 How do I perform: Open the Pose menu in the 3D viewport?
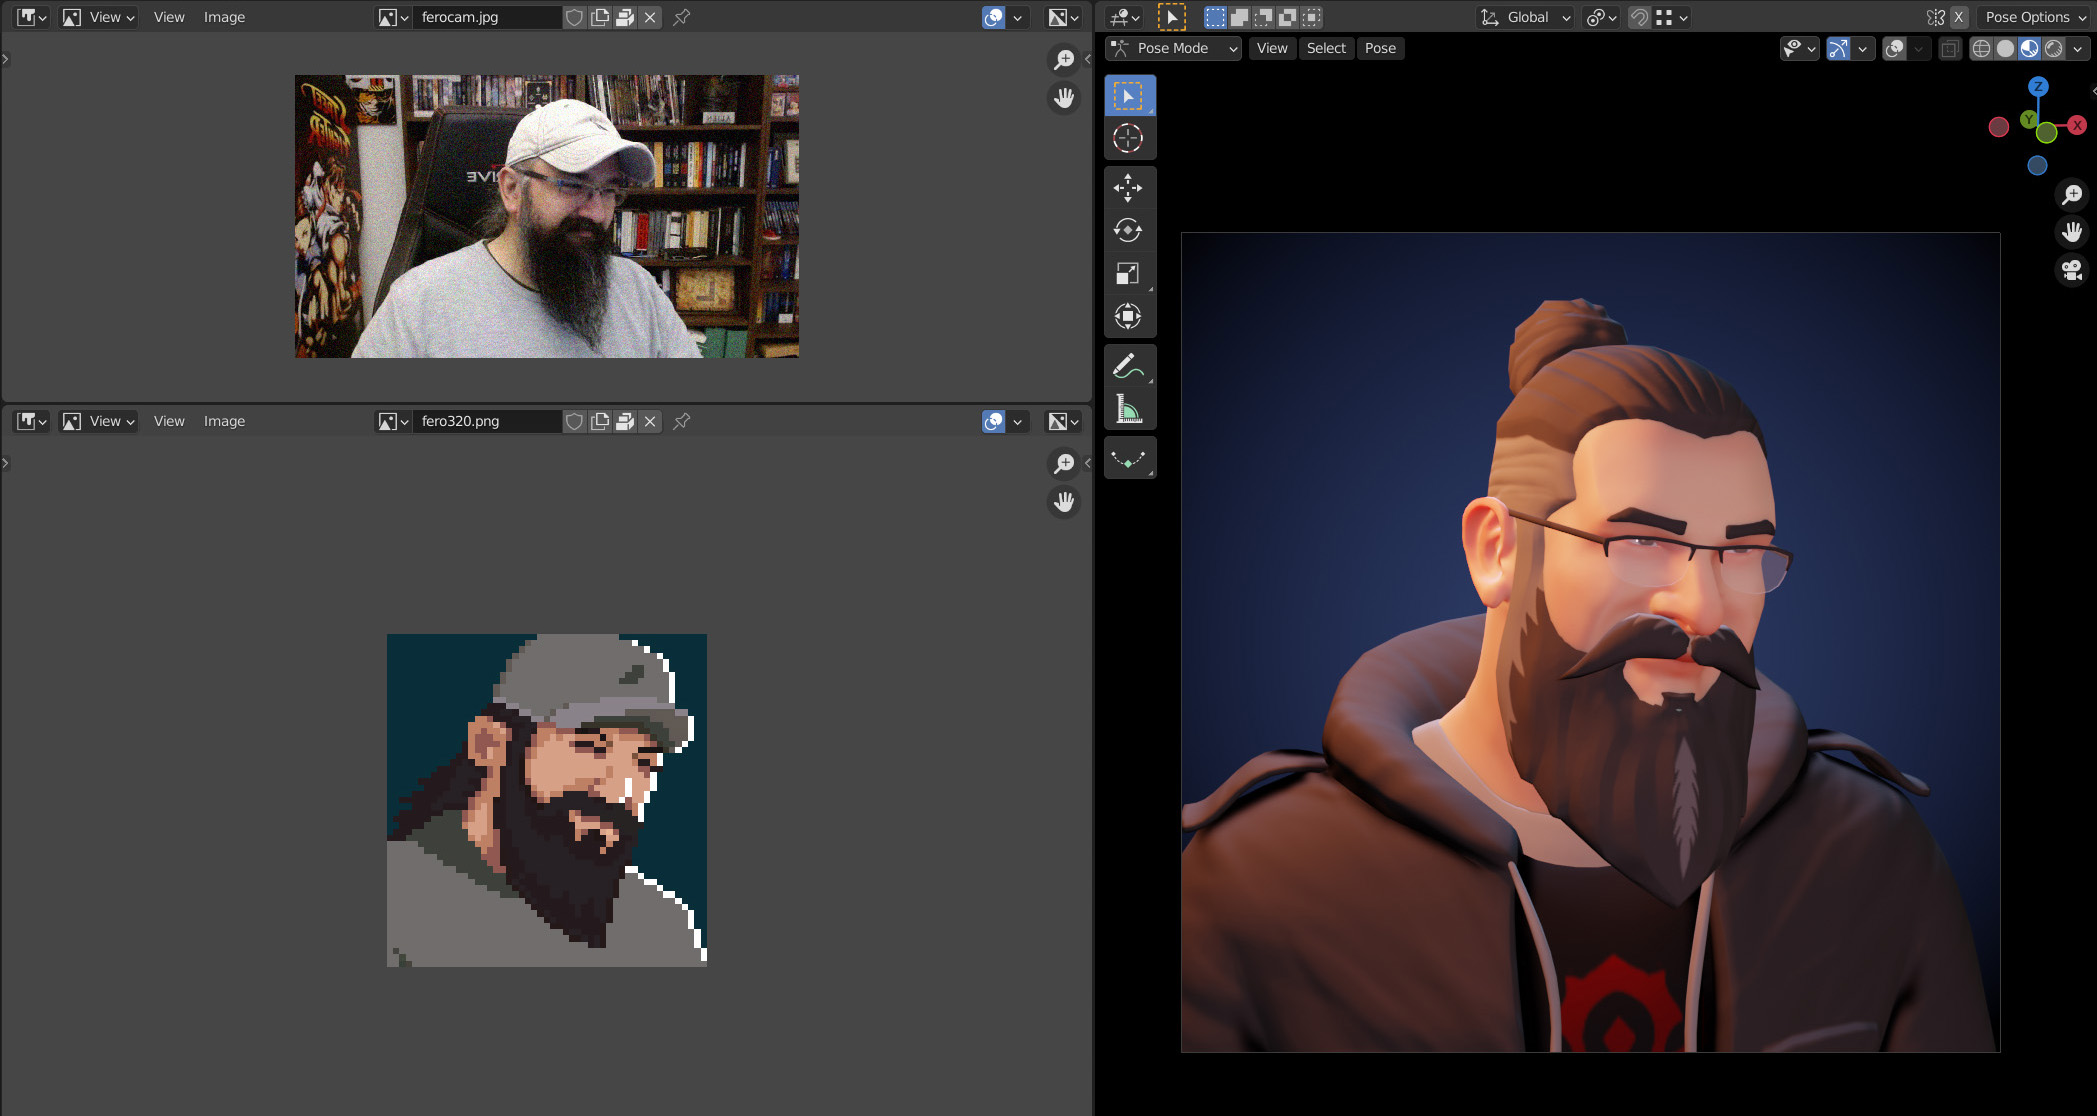pyautogui.click(x=1379, y=48)
